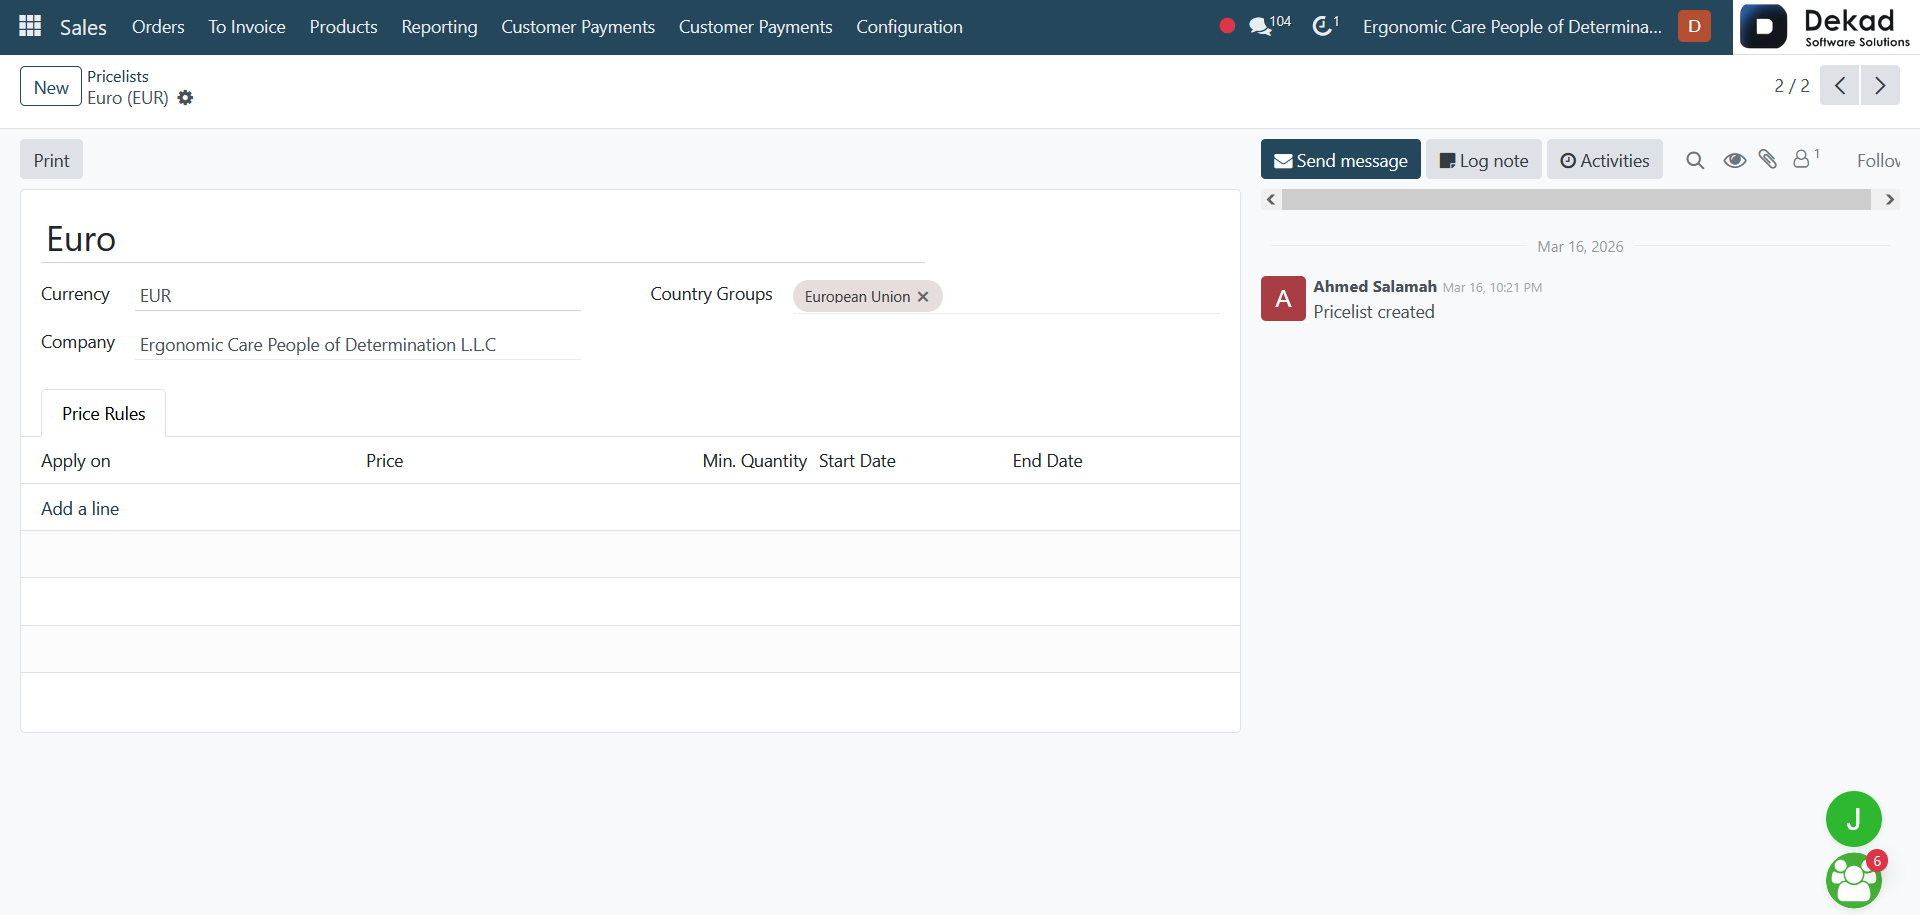This screenshot has height=915, width=1920.
Task: Sort by Min. Quantity column header
Action: 754,461
